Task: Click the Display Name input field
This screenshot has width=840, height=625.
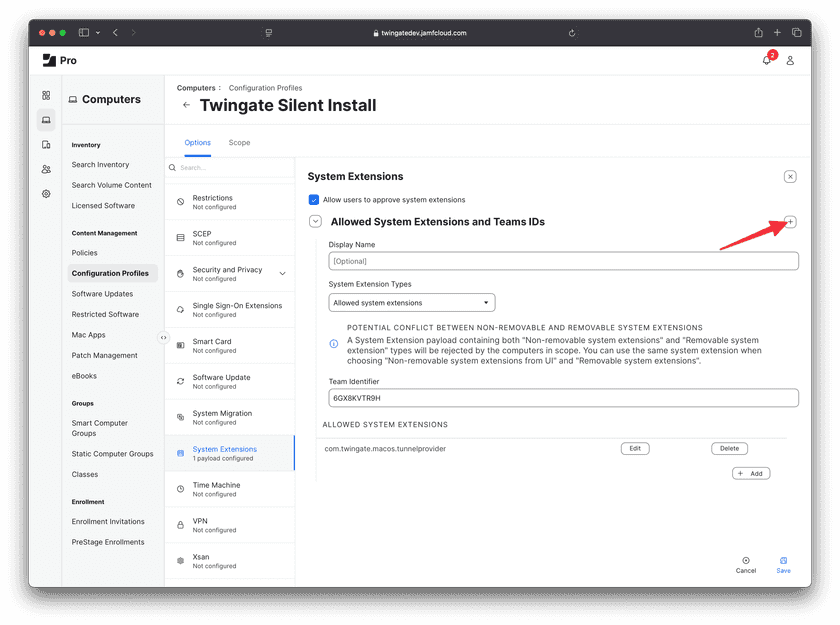Action: [x=563, y=261]
